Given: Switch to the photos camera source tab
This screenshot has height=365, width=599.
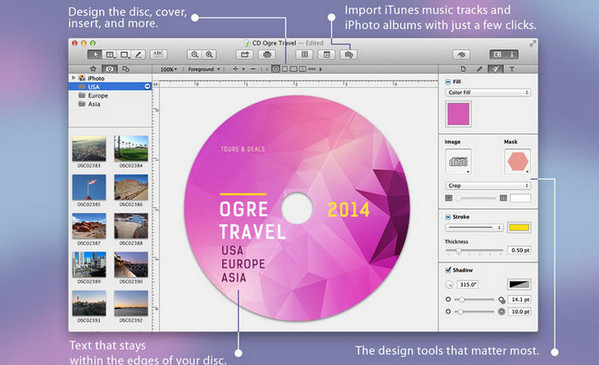Looking at the screenshot, I should pyautogui.click(x=110, y=69).
